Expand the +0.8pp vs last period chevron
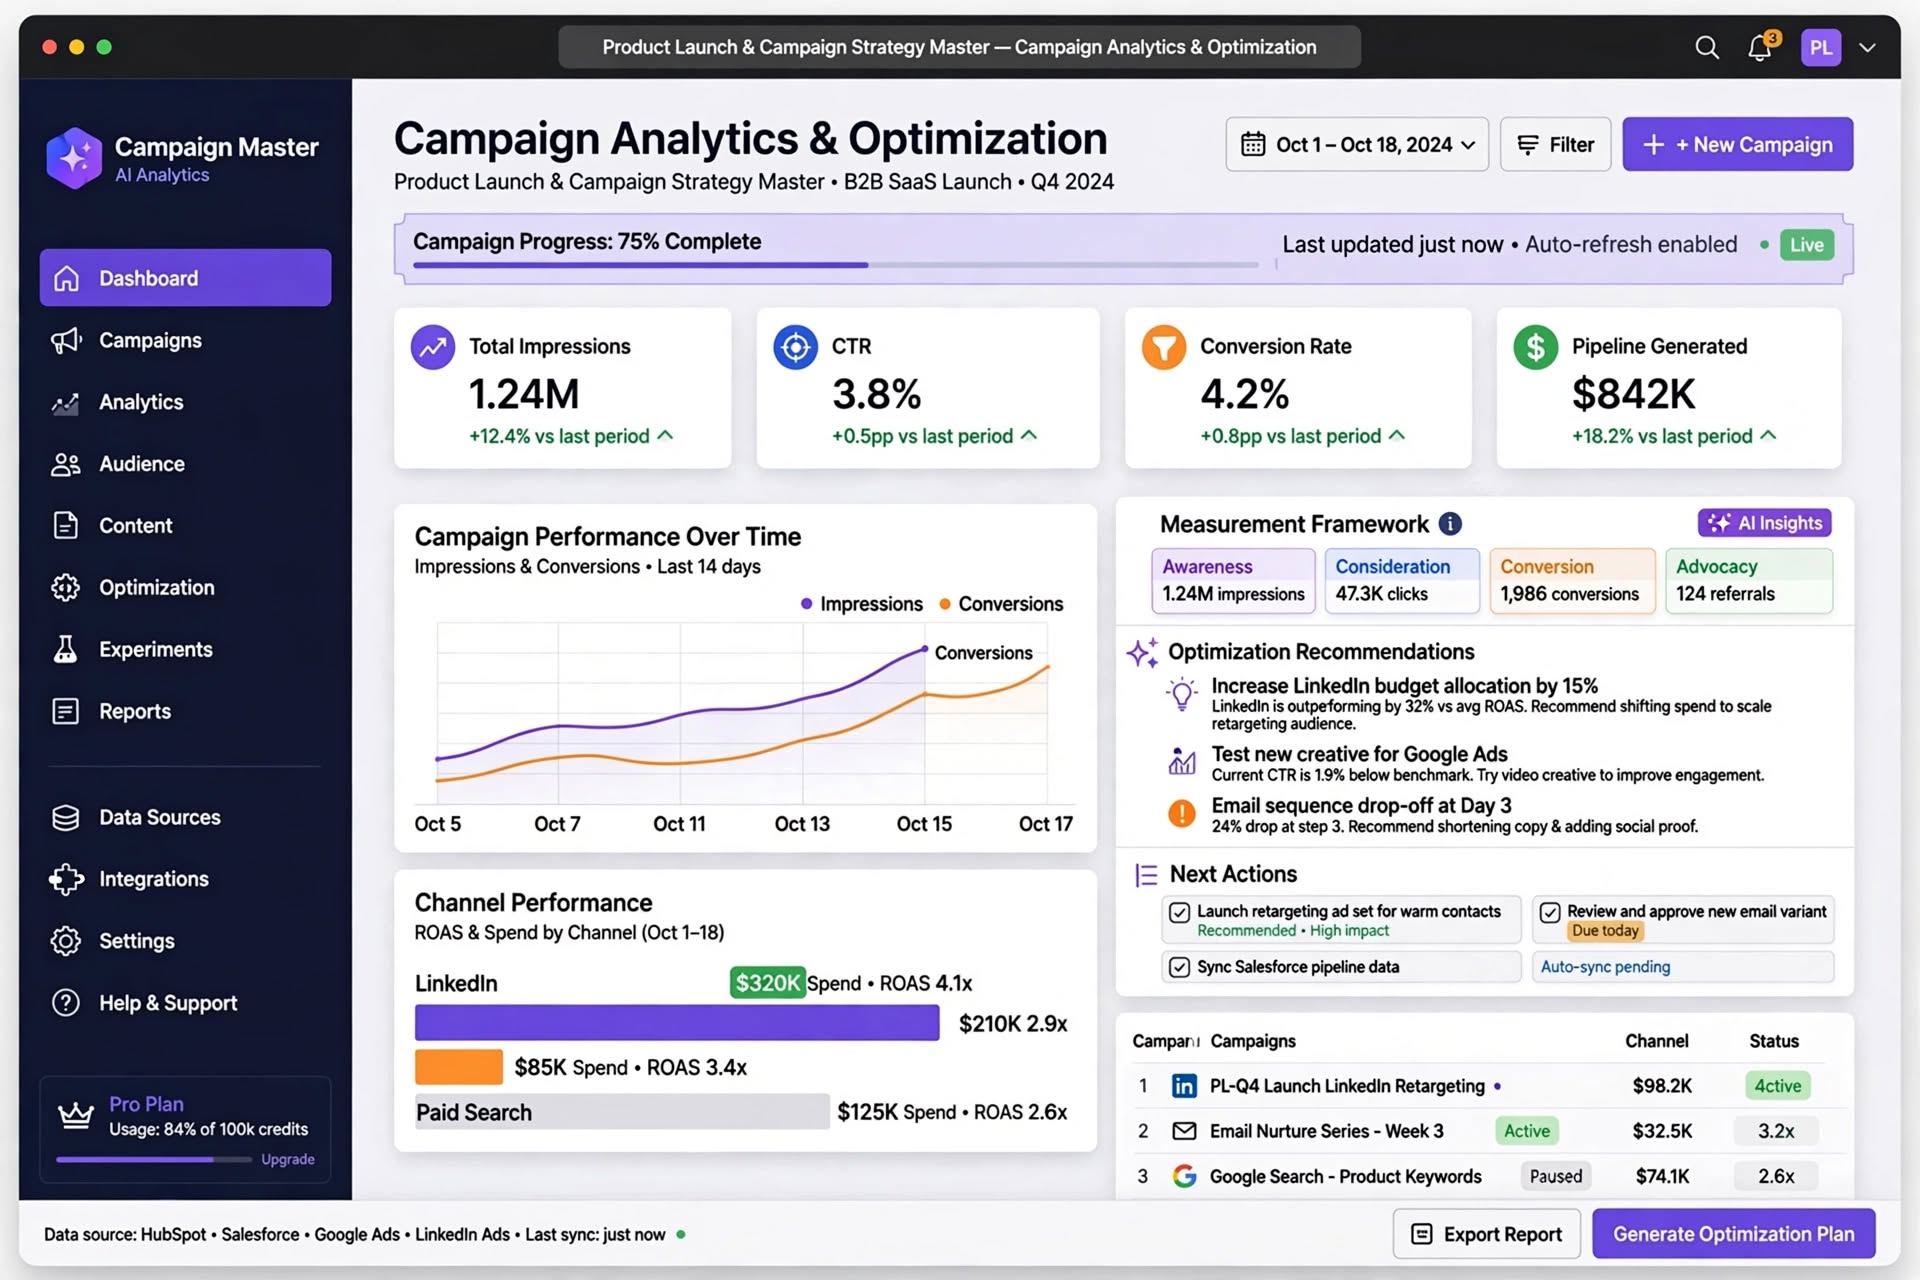 [1397, 435]
